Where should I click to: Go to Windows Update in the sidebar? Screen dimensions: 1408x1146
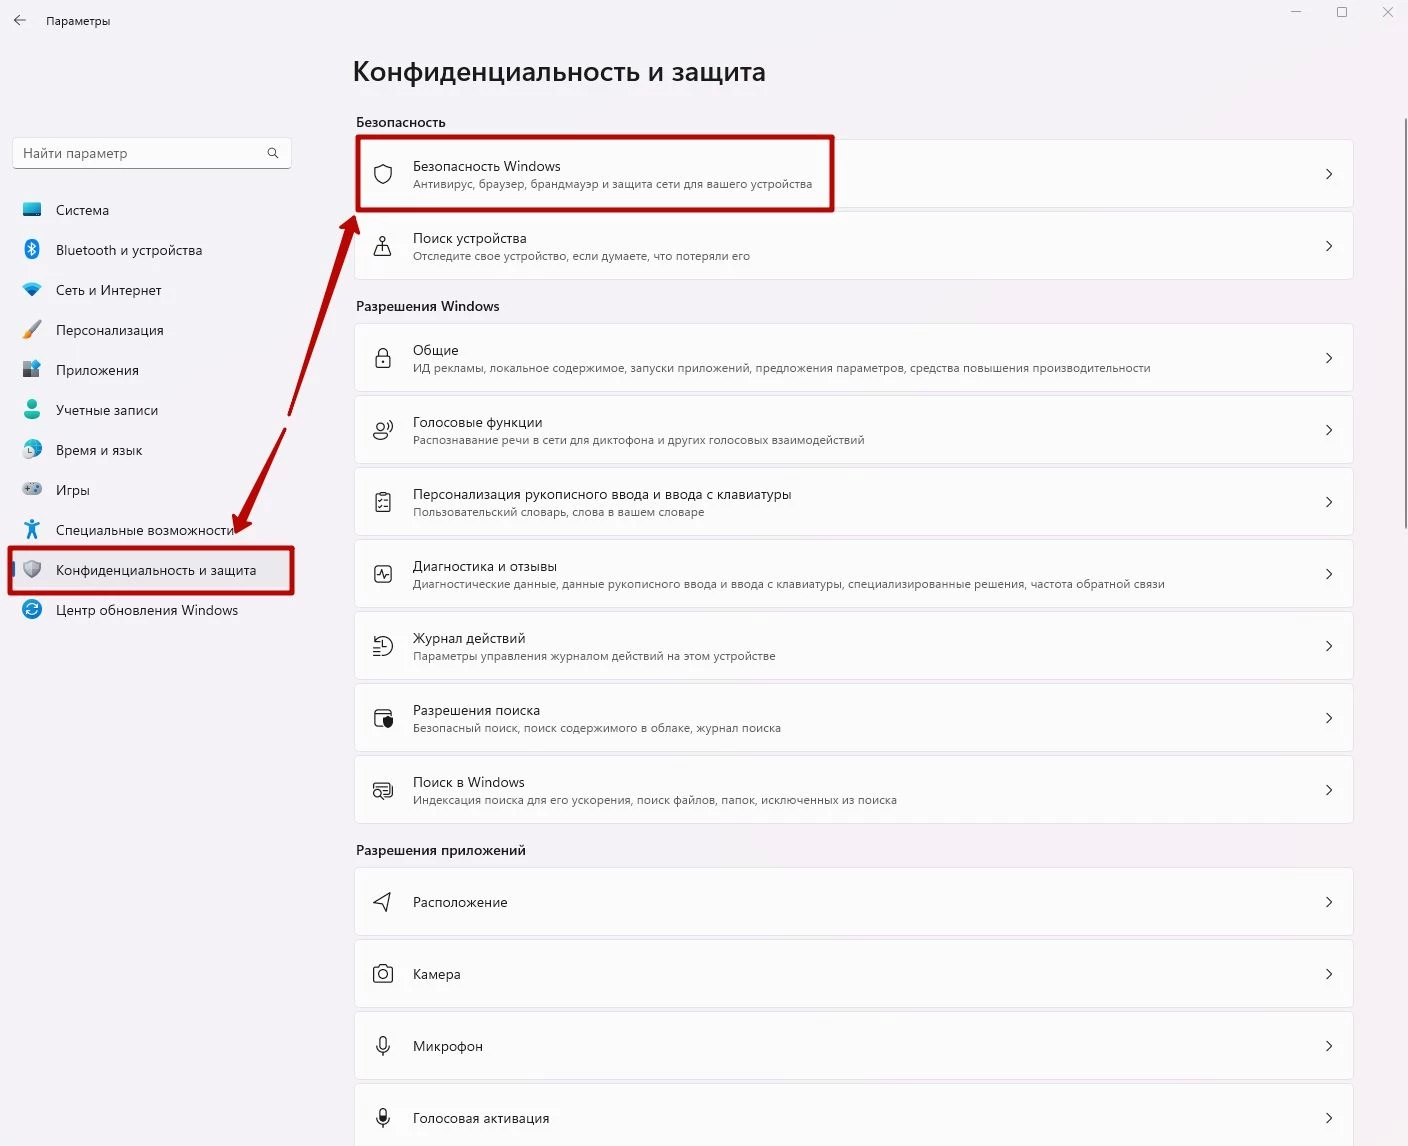pyautogui.click(x=146, y=610)
